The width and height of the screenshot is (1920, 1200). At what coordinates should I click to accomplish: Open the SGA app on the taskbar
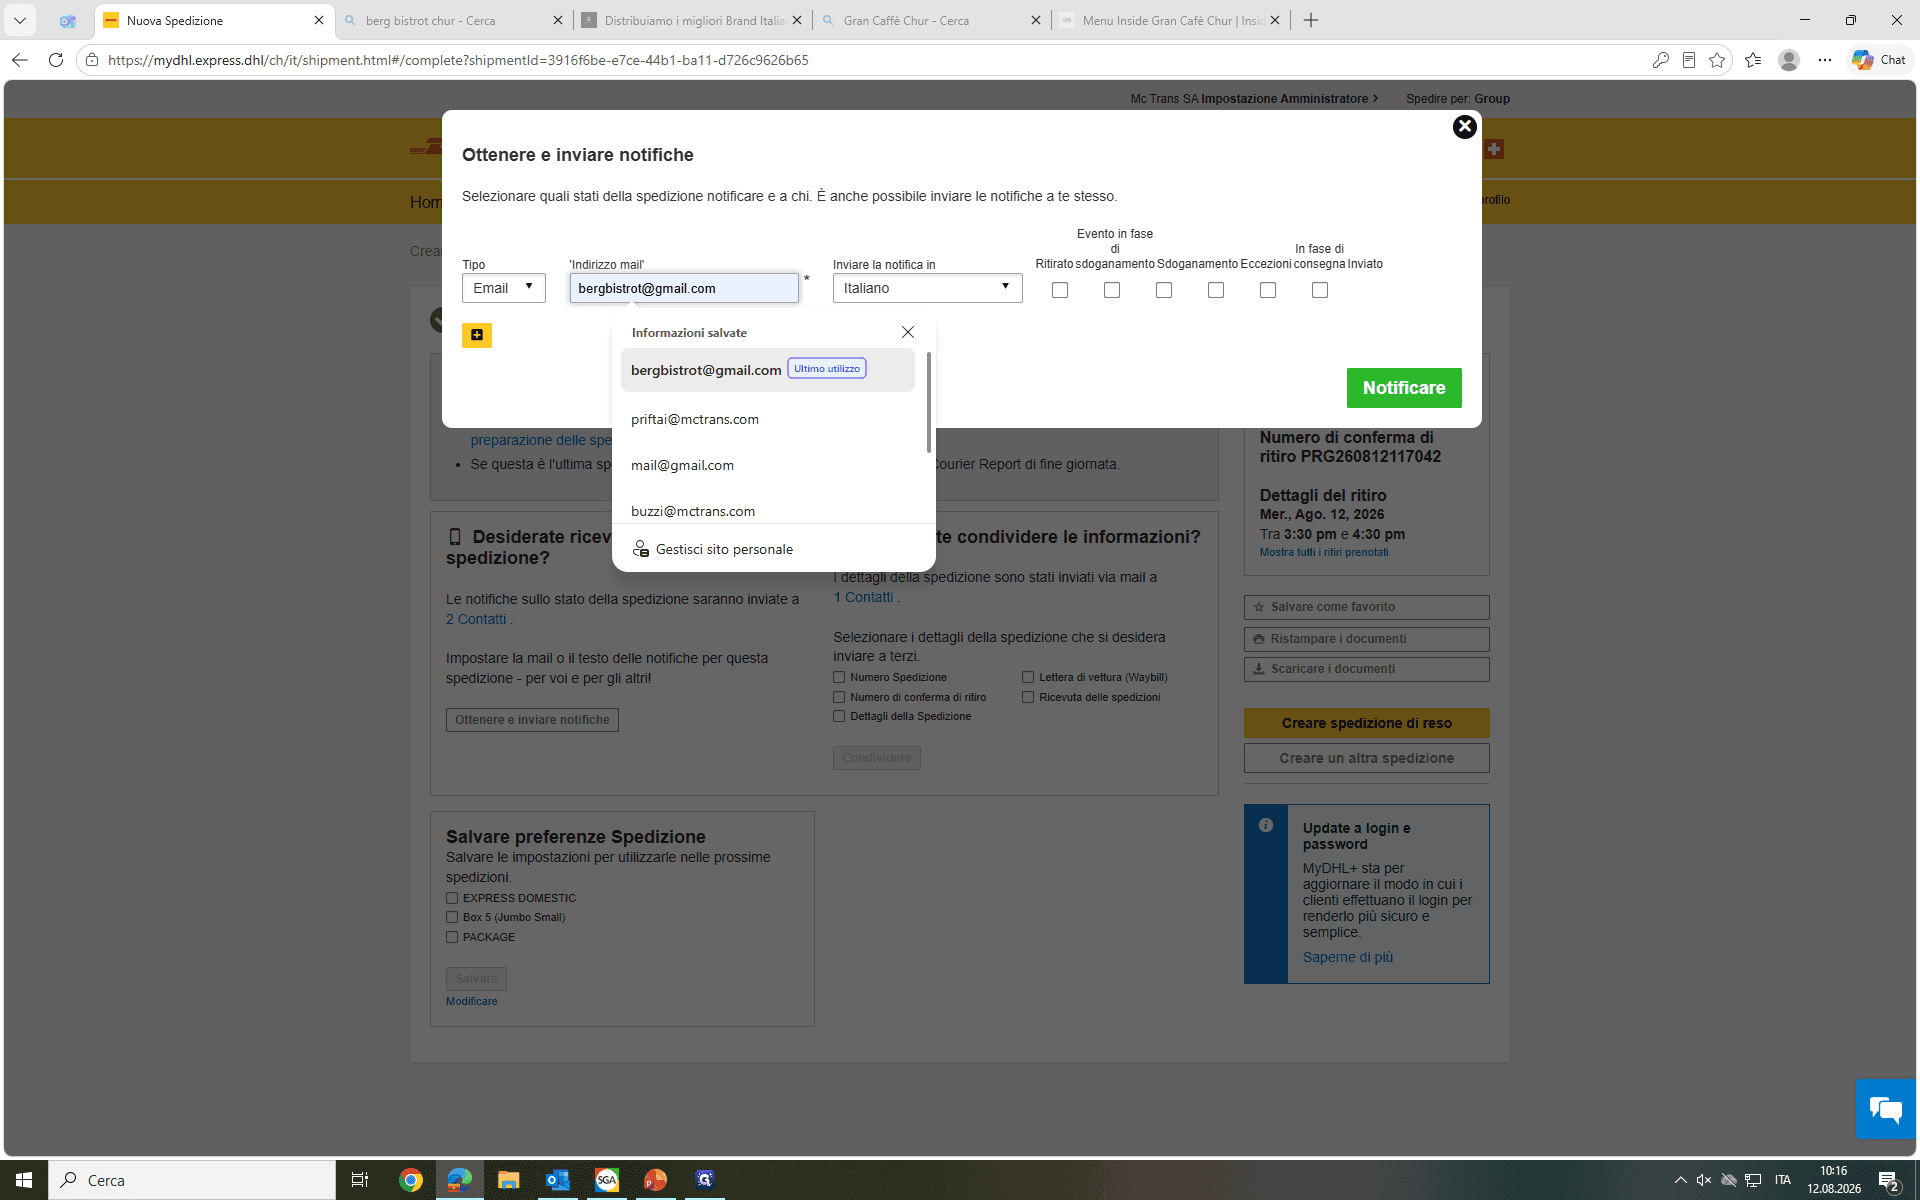(x=606, y=1180)
